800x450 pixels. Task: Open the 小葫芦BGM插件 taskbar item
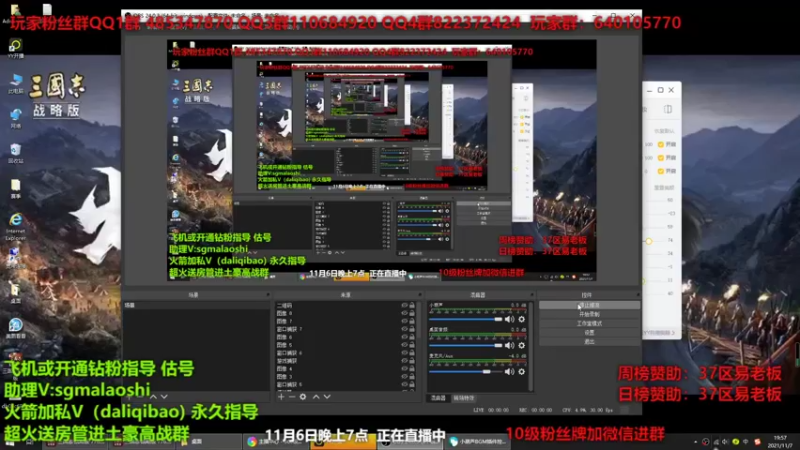(x=478, y=441)
